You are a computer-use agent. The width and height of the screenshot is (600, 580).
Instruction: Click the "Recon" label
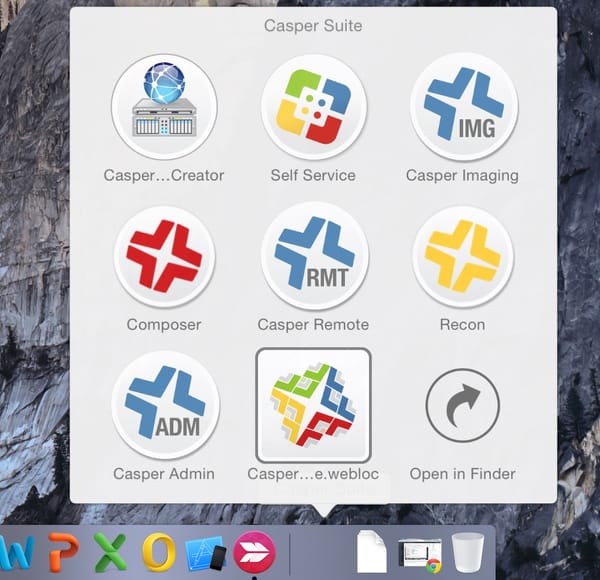pyautogui.click(x=462, y=325)
